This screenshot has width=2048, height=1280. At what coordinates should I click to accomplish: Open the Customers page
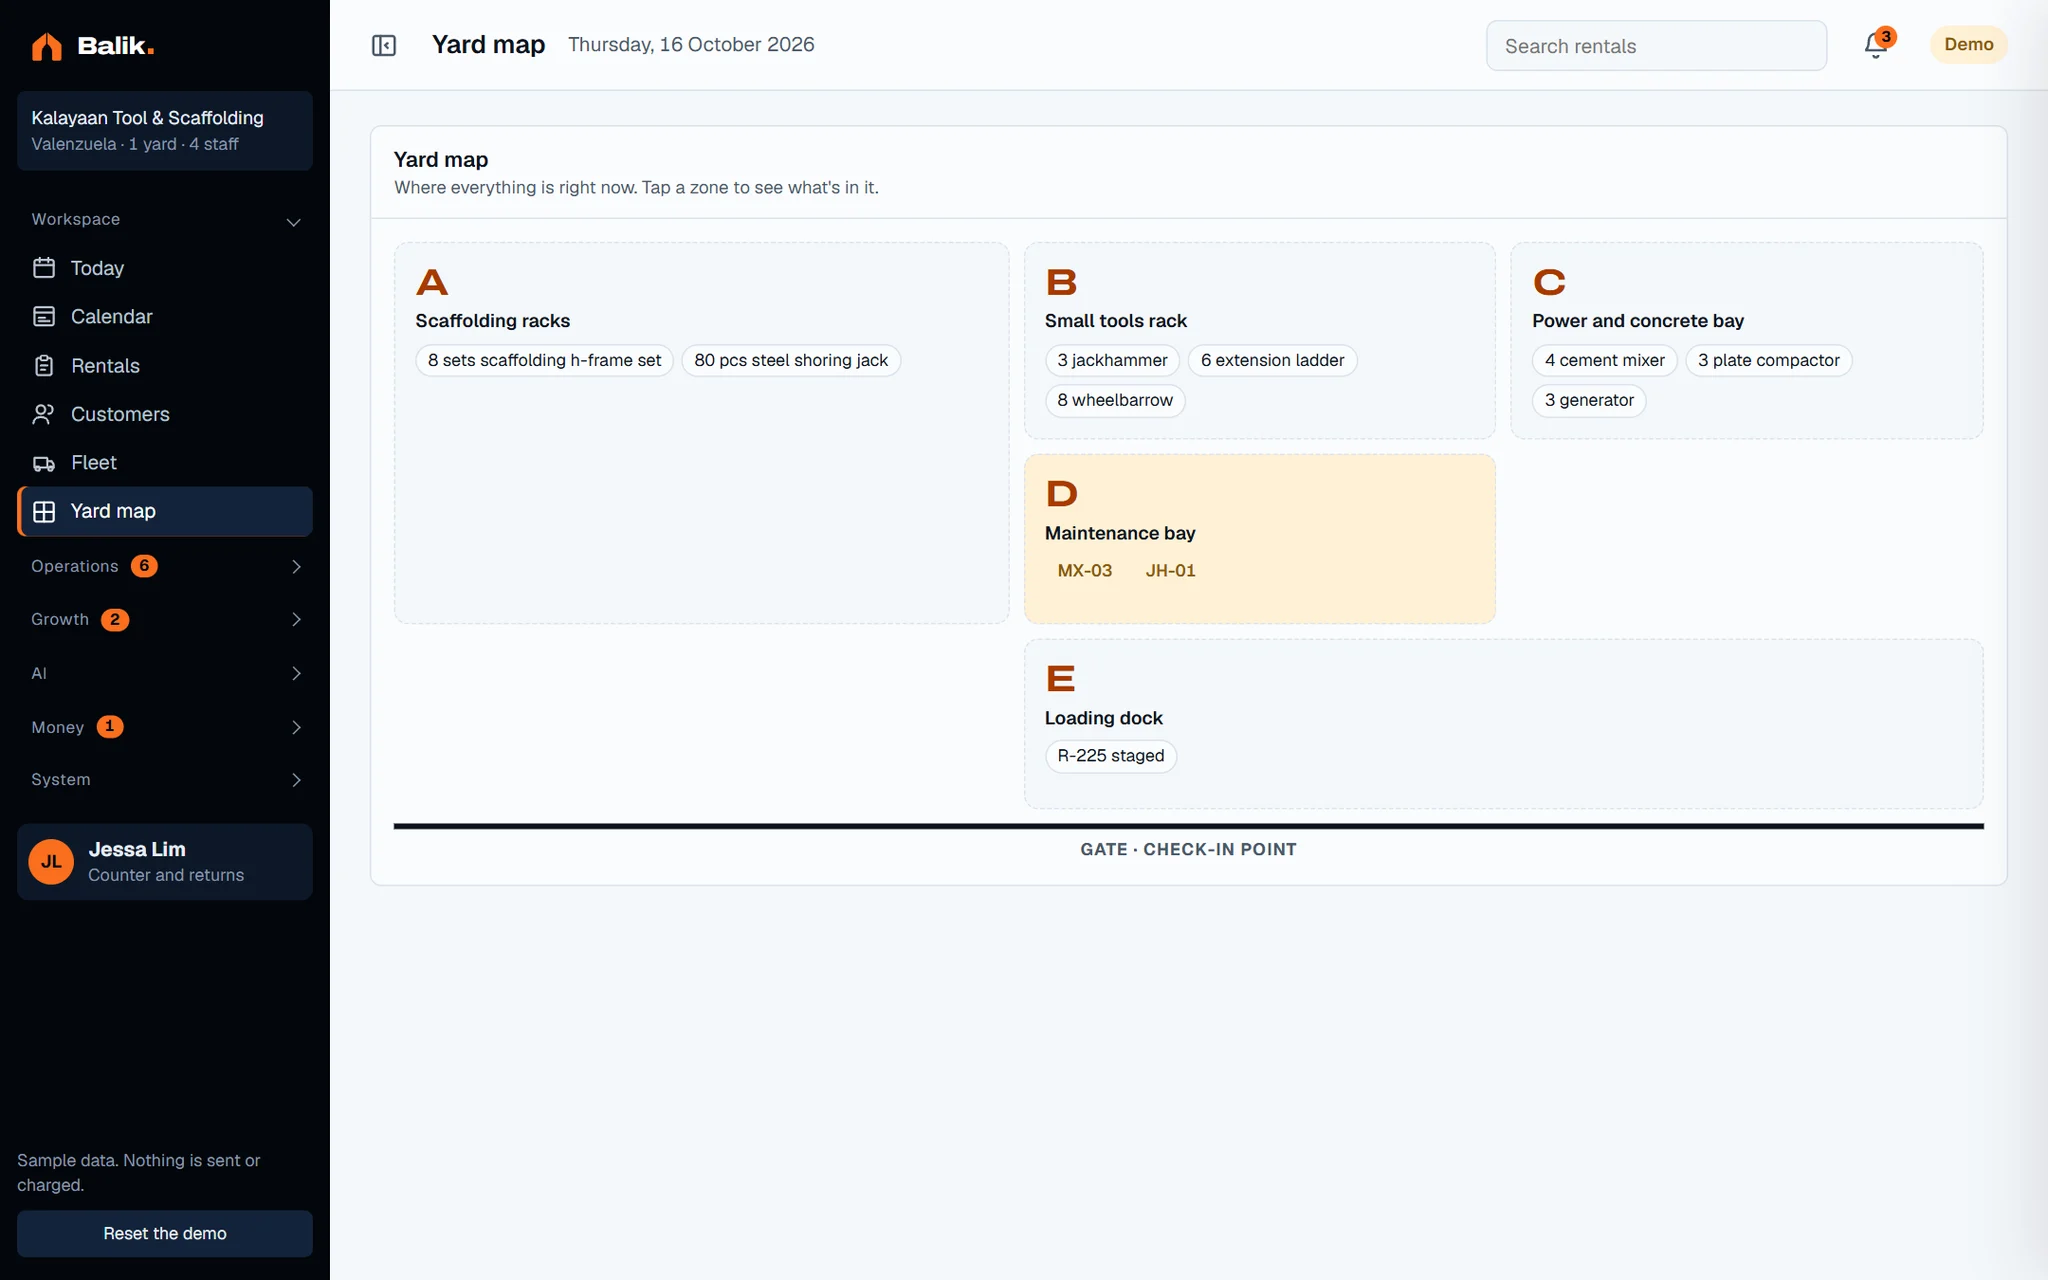(x=165, y=414)
